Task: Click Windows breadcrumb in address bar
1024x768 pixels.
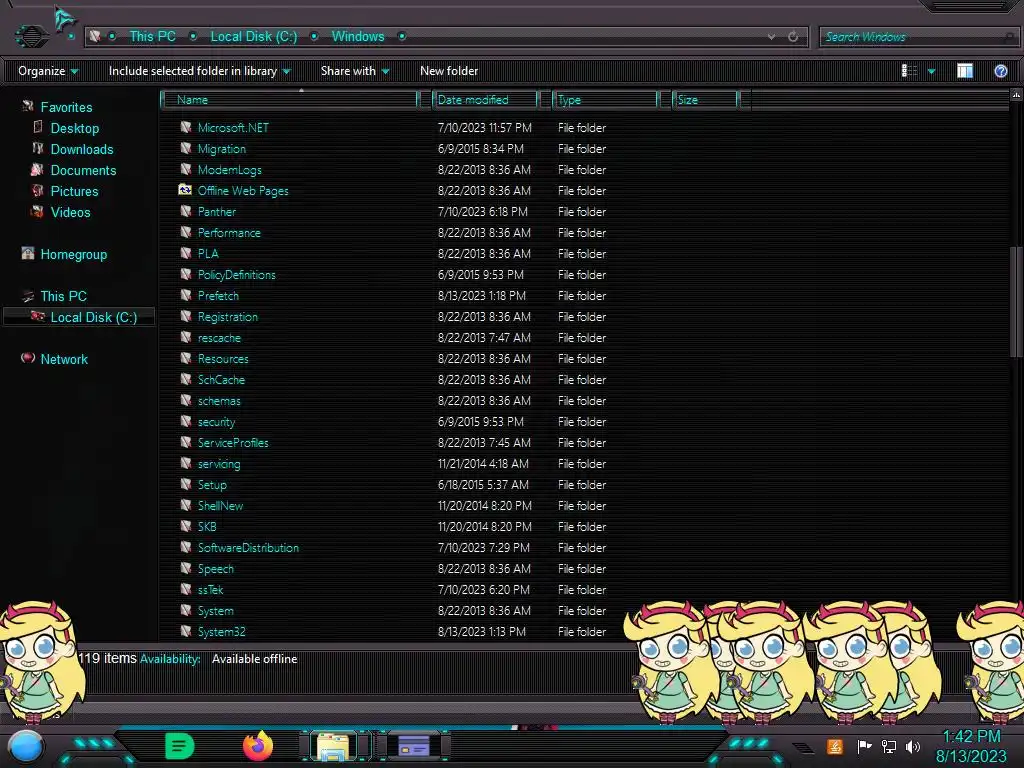Action: (x=358, y=37)
